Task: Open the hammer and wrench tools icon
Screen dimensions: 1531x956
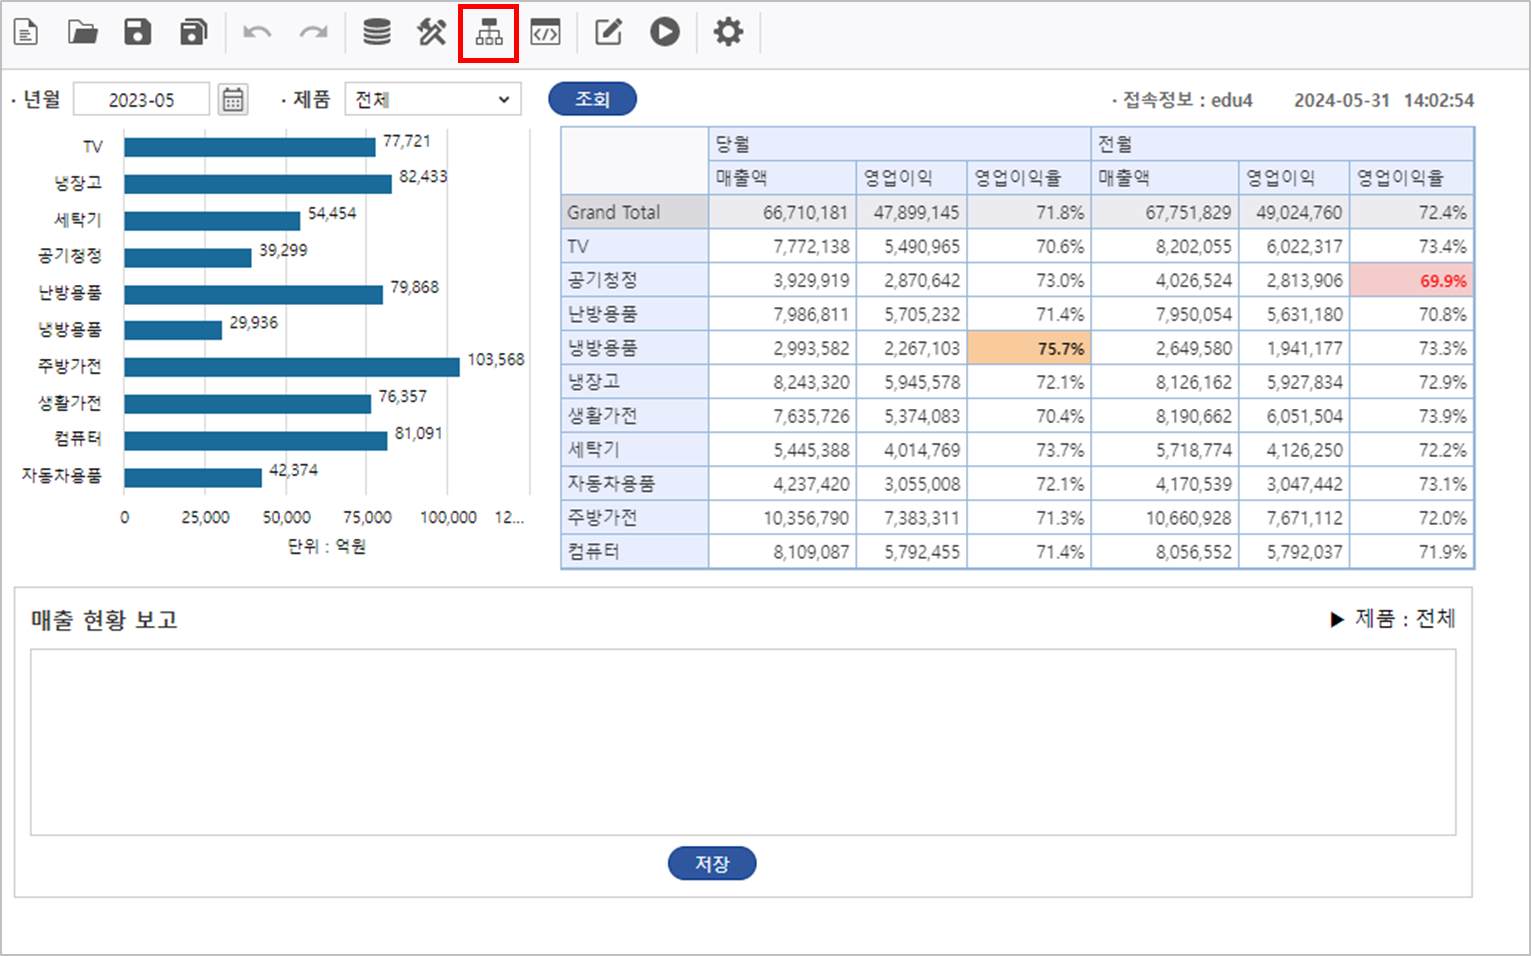Action: (432, 32)
